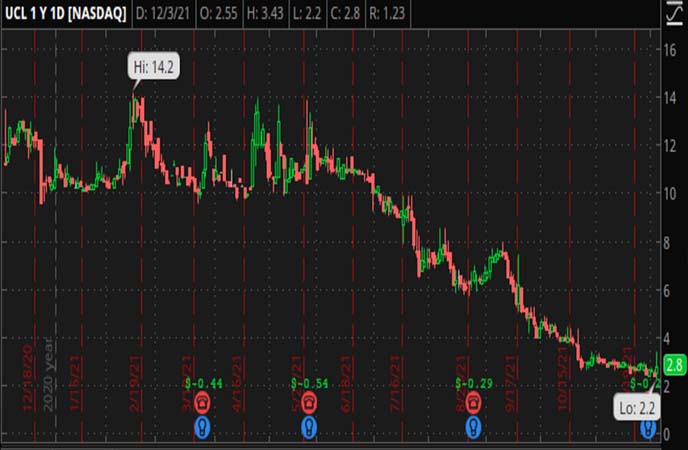The height and width of the screenshot is (450, 688).
Task: Click the 7/16/21 expiration date marker
Action: 396,384
